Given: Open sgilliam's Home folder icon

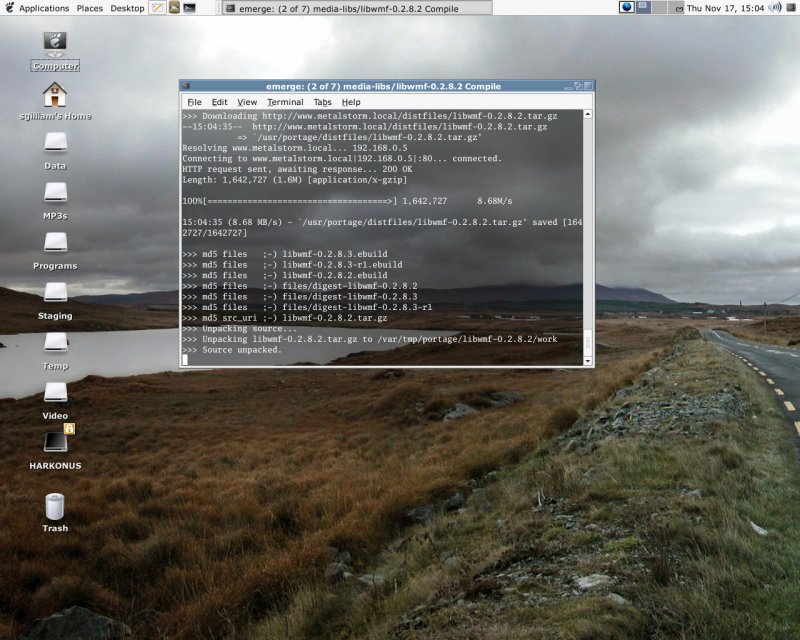Looking at the screenshot, I should coord(55,95).
